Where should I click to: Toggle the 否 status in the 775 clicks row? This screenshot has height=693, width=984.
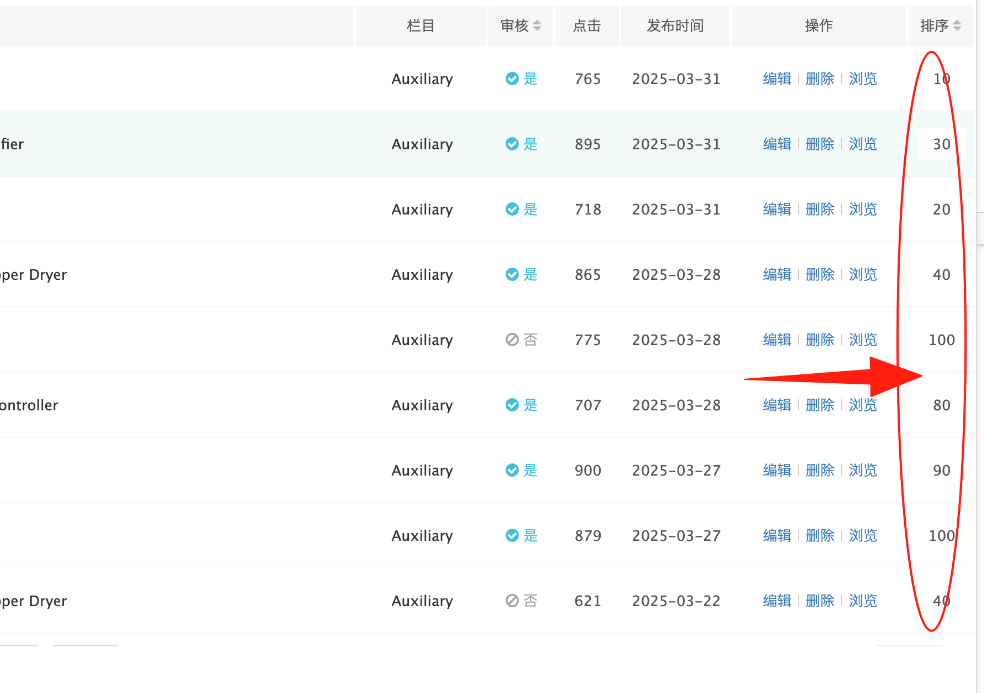(x=521, y=340)
